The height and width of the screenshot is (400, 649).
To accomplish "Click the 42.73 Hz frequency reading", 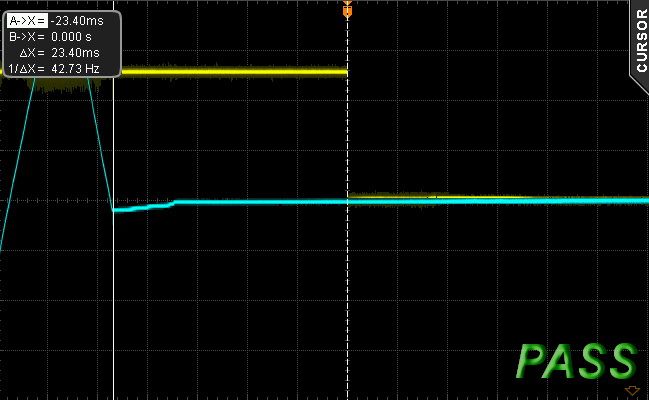I will (x=75, y=69).
